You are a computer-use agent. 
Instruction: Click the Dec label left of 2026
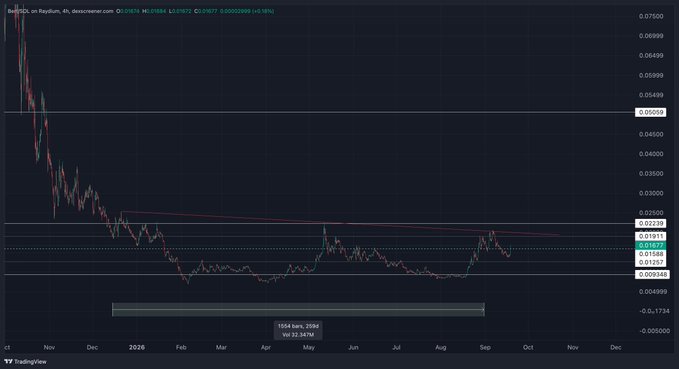tap(92, 347)
